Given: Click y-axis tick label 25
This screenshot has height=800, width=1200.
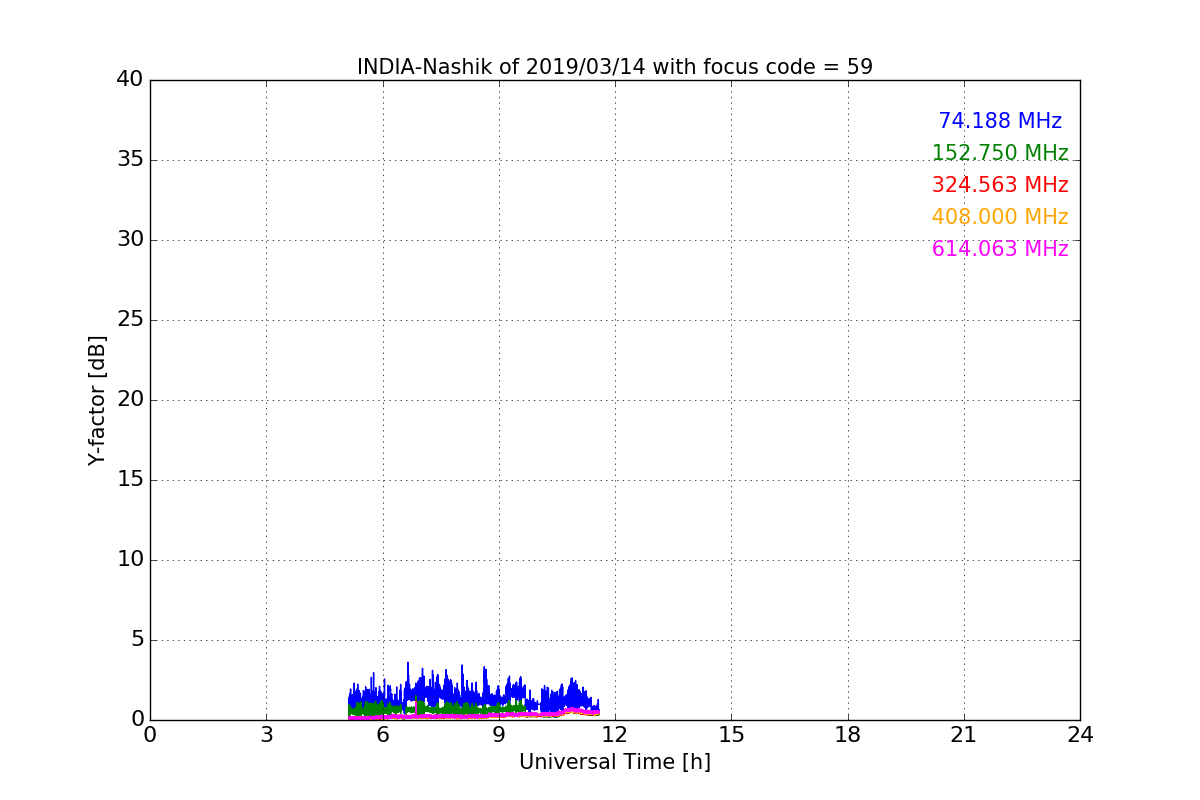Looking at the screenshot, I should 130,320.
